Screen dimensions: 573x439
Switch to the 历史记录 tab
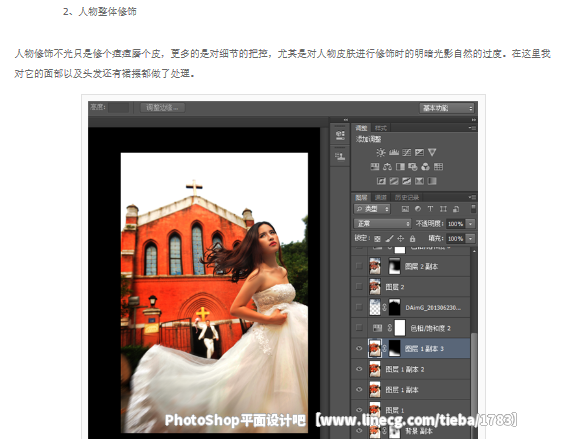pos(407,197)
